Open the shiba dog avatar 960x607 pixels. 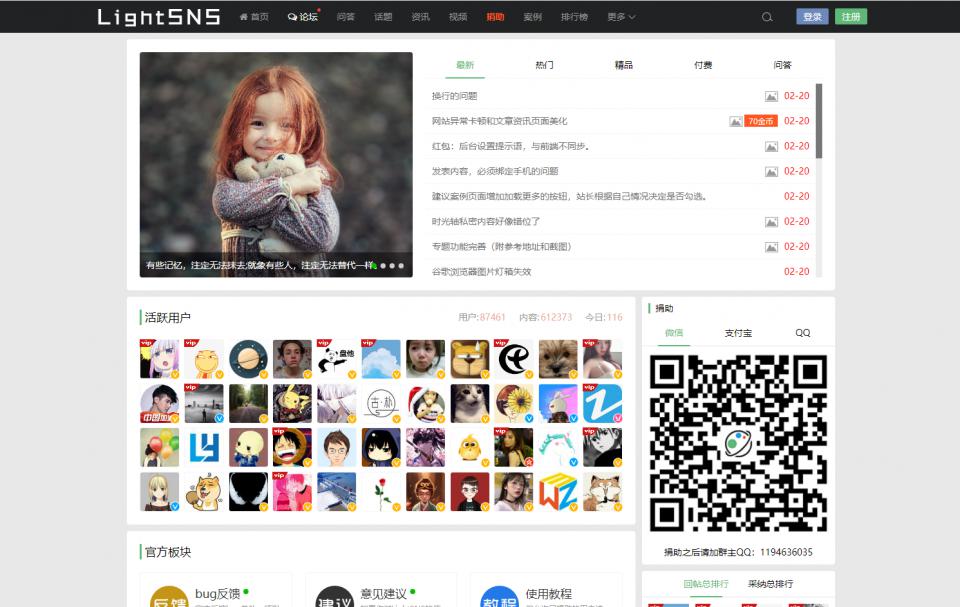[x=204, y=492]
